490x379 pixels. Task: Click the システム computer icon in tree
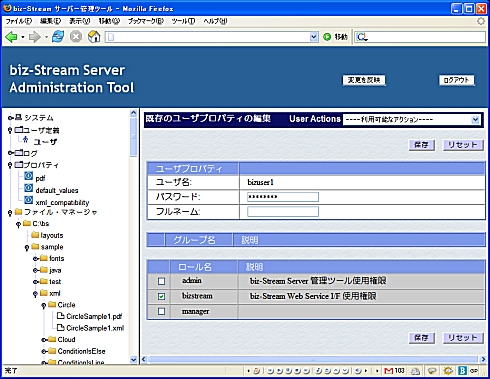[x=19, y=117]
